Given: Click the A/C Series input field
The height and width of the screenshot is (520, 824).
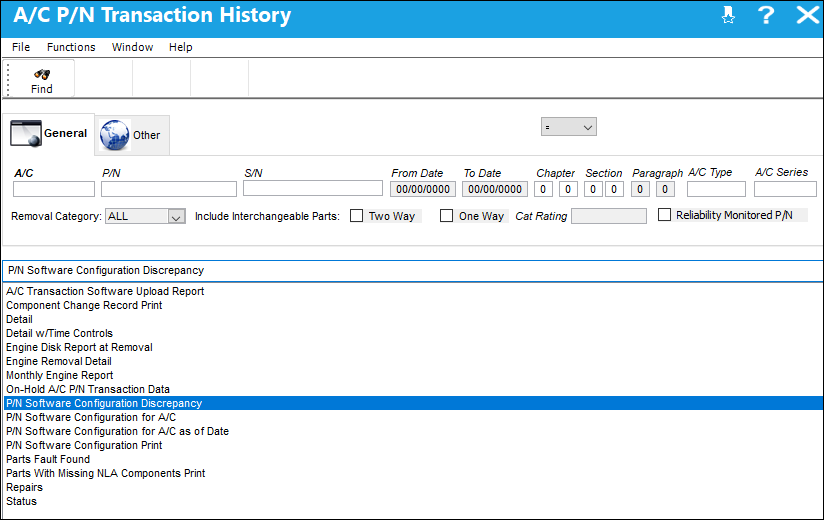Looking at the screenshot, I should [x=785, y=189].
